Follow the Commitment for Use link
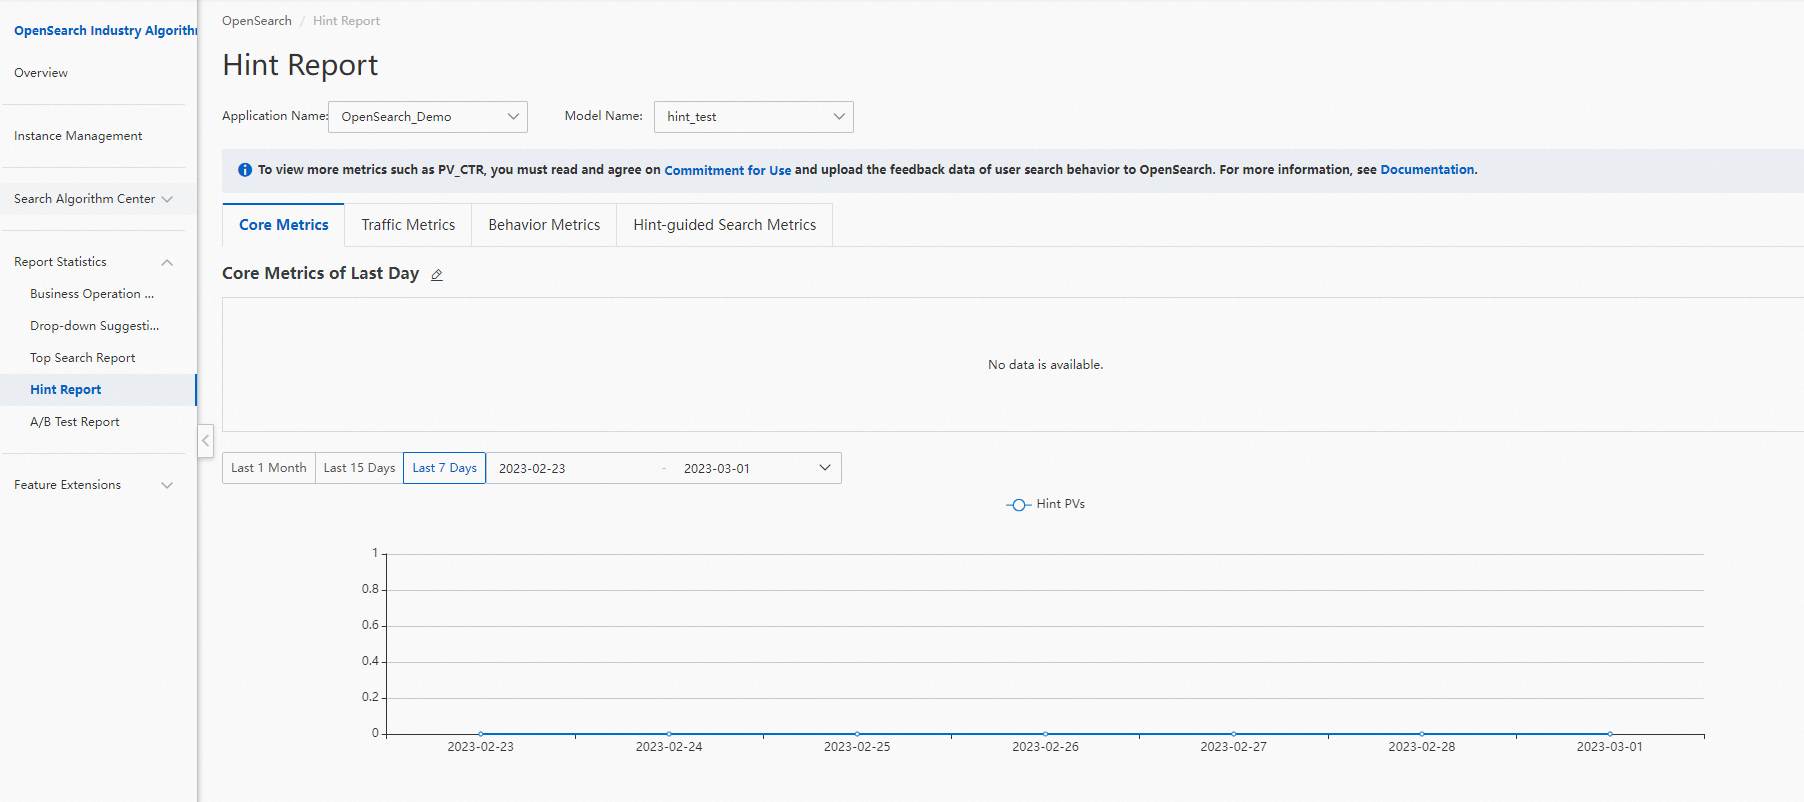 pos(728,171)
